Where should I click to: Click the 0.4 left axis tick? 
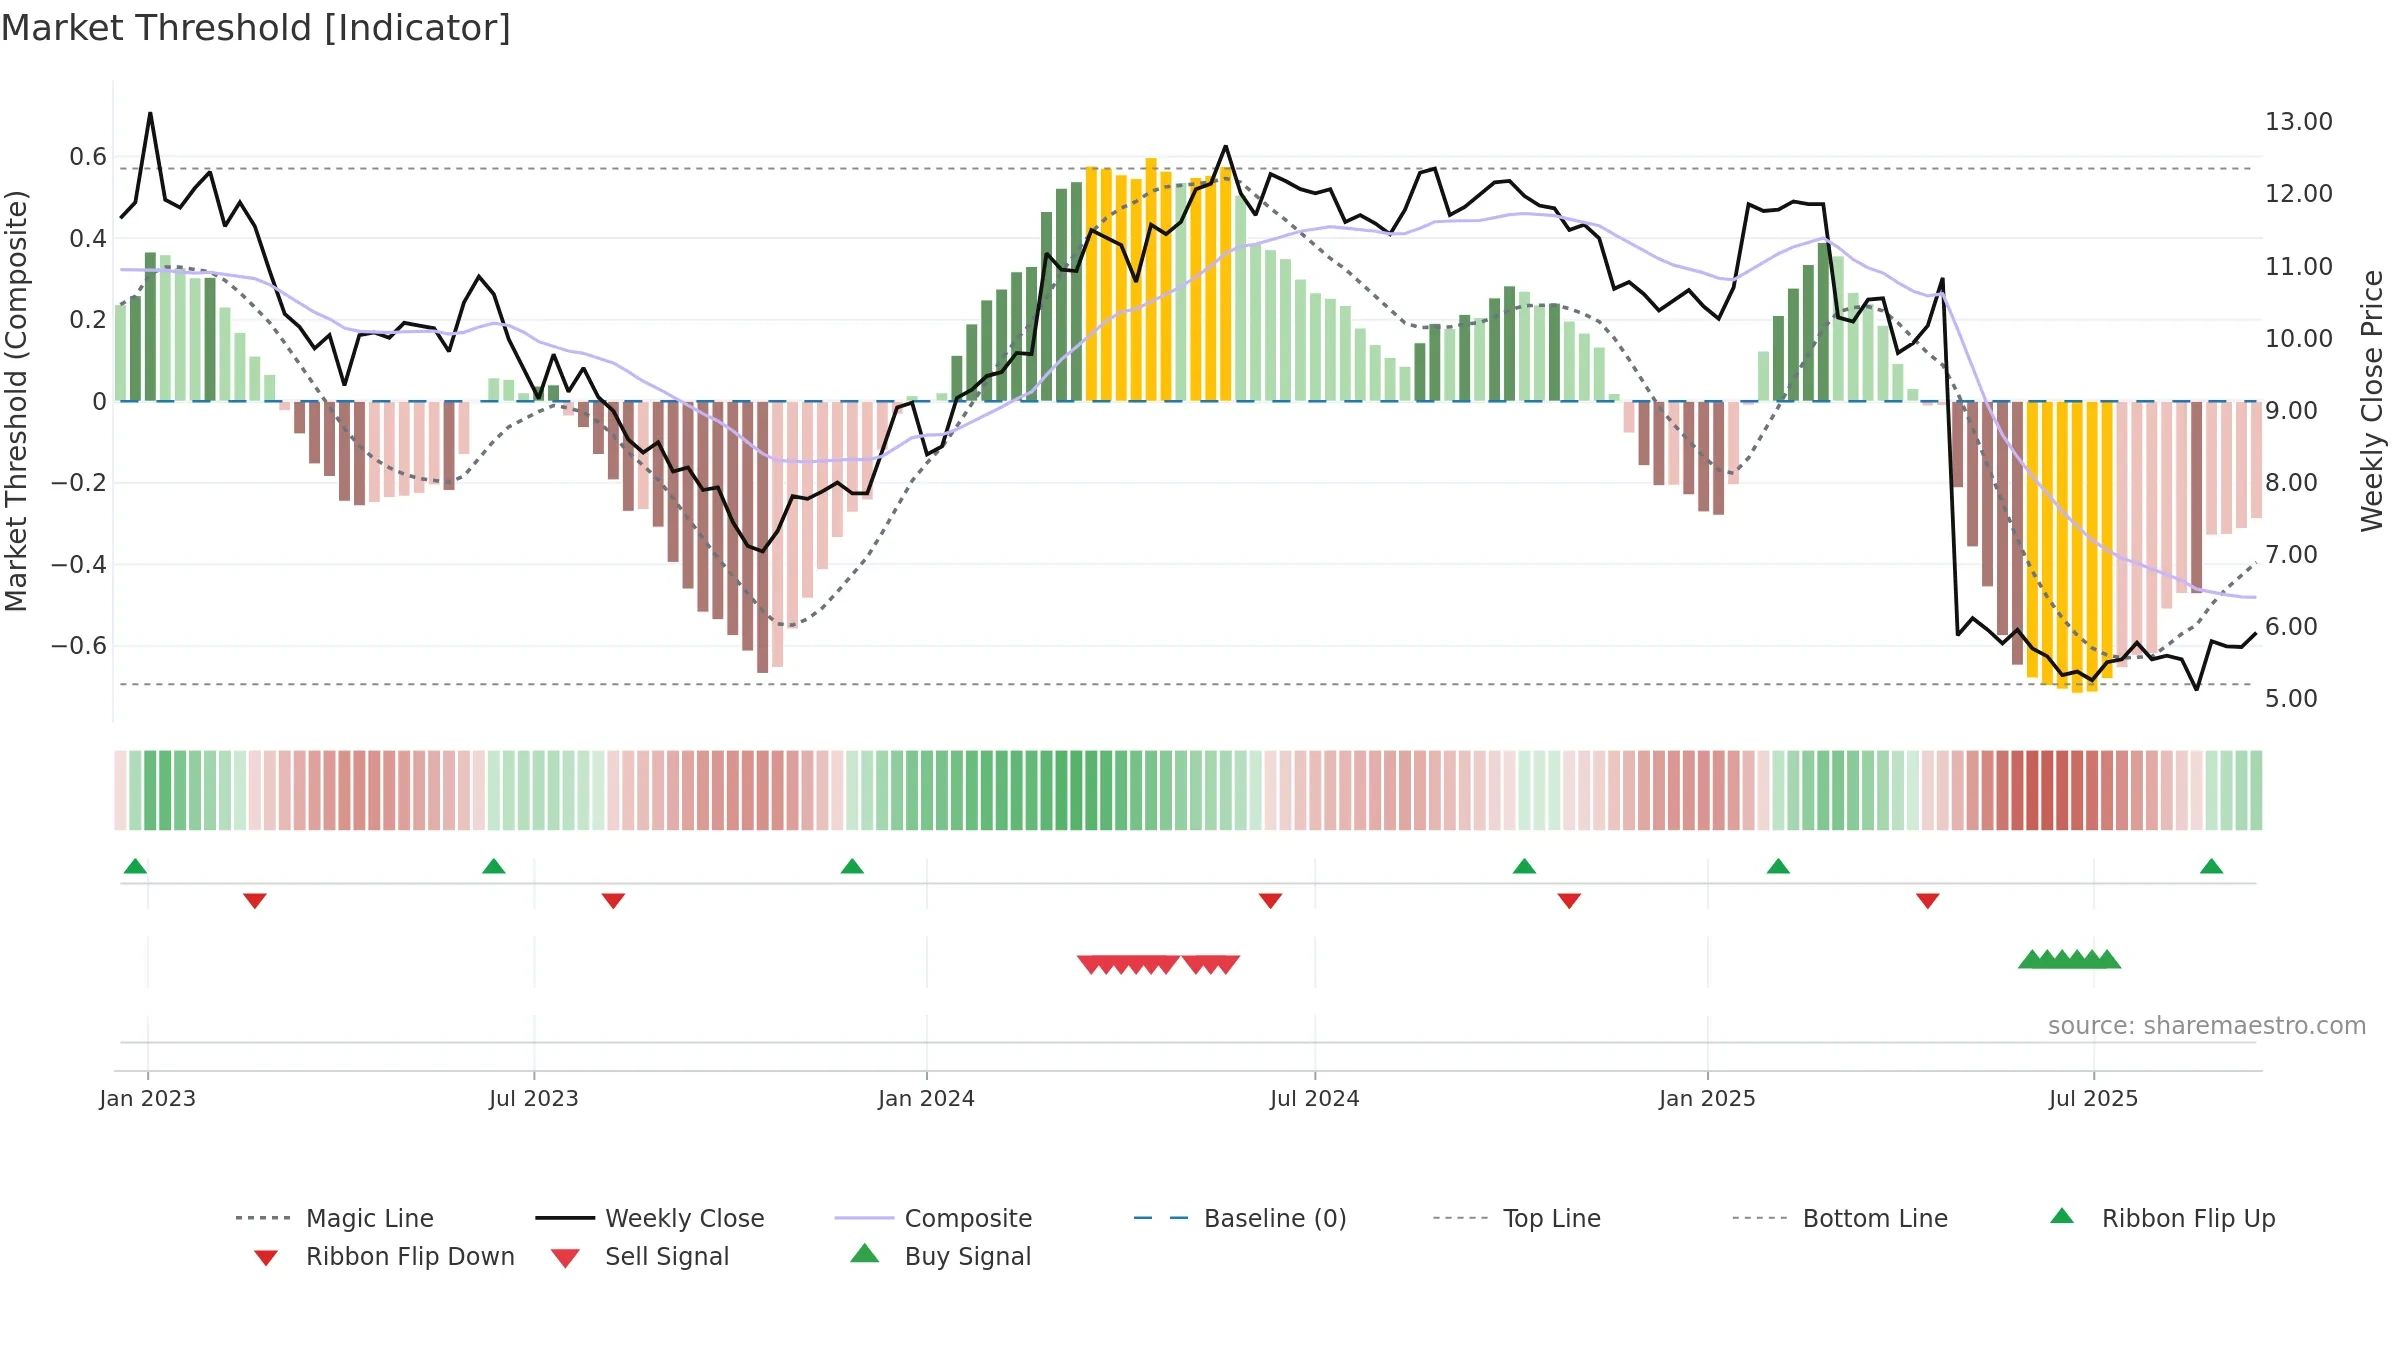coord(88,238)
